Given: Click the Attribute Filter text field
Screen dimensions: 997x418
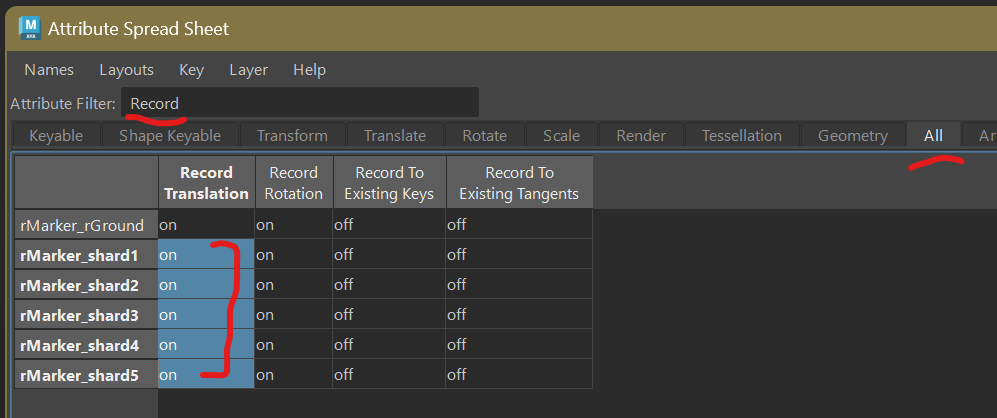Looking at the screenshot, I should [299, 103].
